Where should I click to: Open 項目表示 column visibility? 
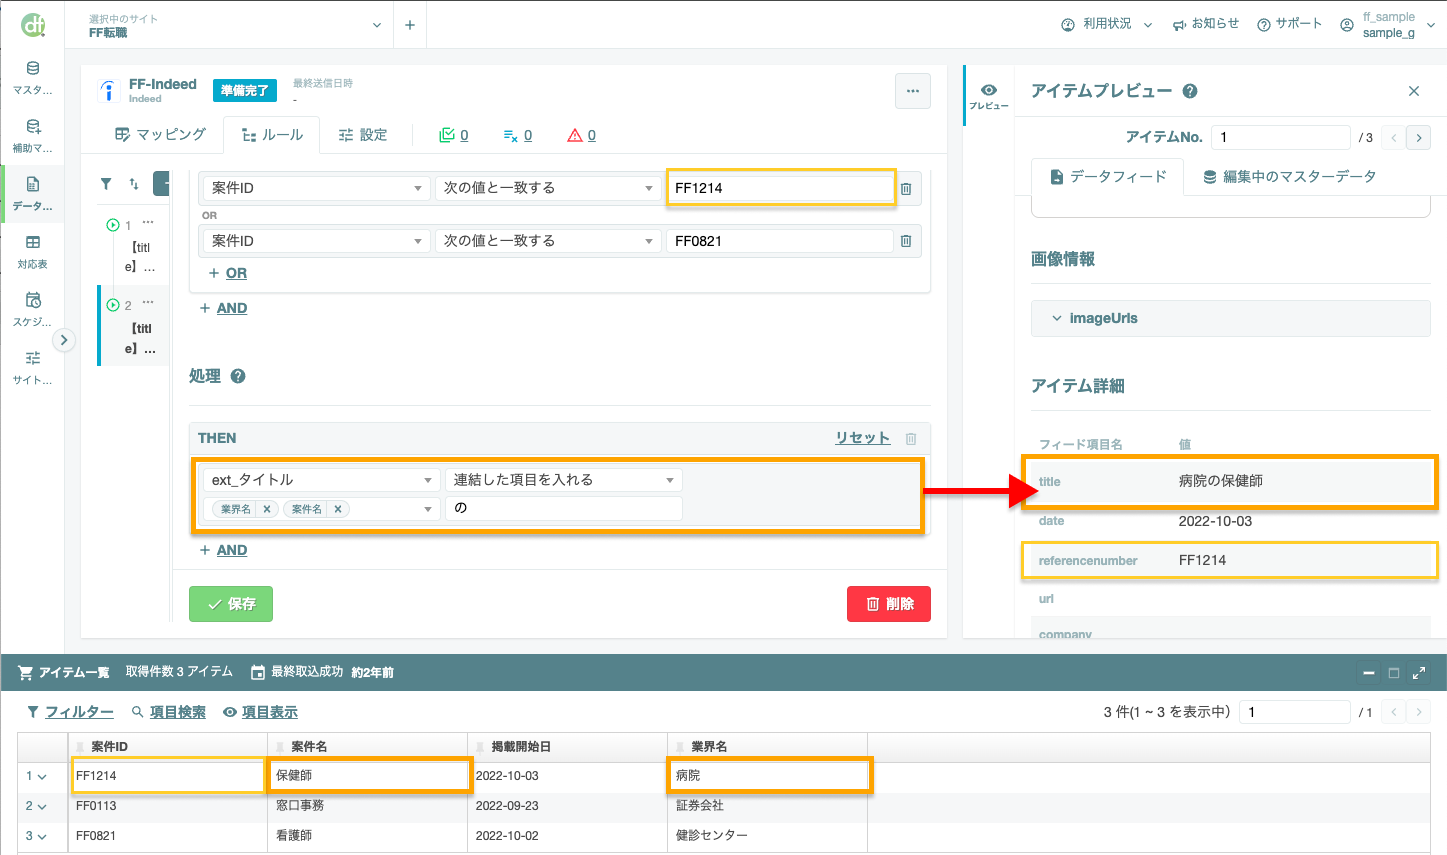pos(260,712)
